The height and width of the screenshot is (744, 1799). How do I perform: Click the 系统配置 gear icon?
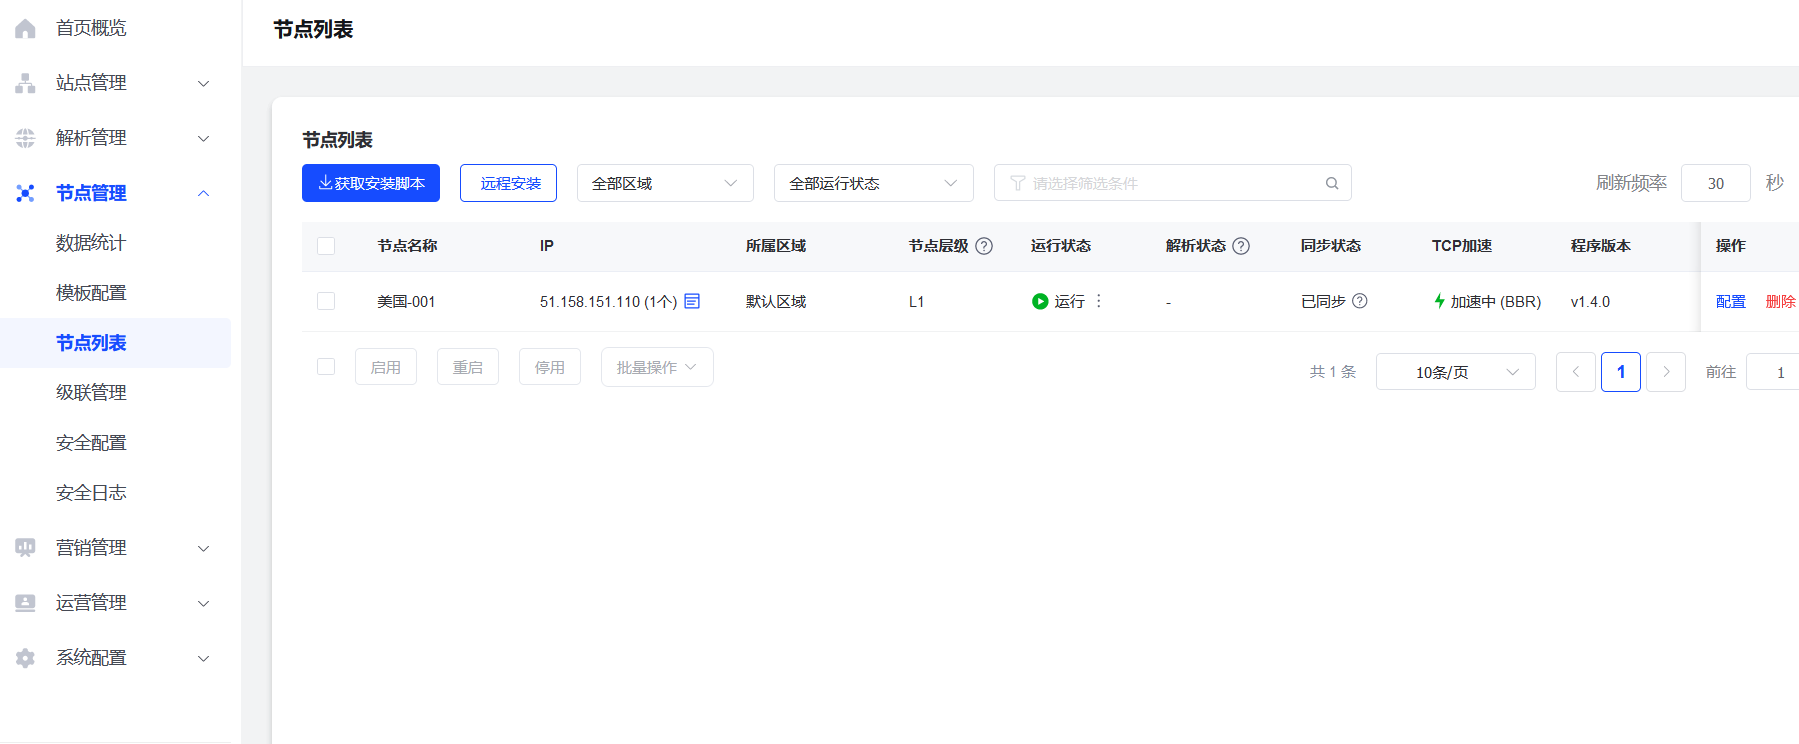[25, 658]
